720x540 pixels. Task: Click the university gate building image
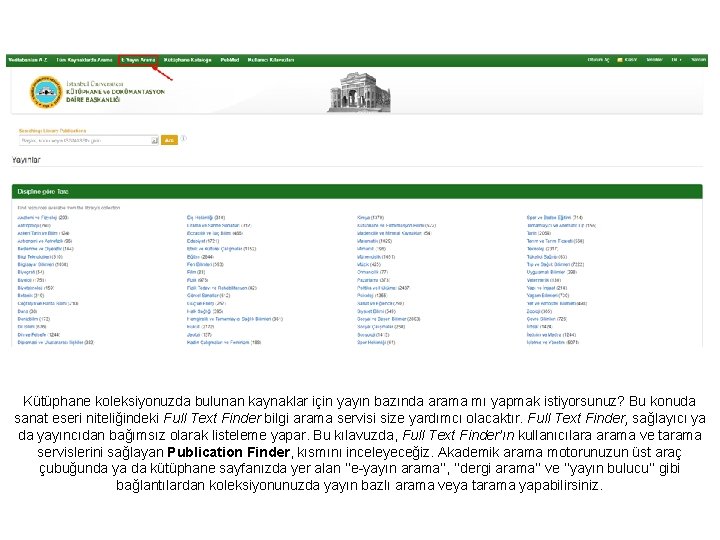coord(360,92)
